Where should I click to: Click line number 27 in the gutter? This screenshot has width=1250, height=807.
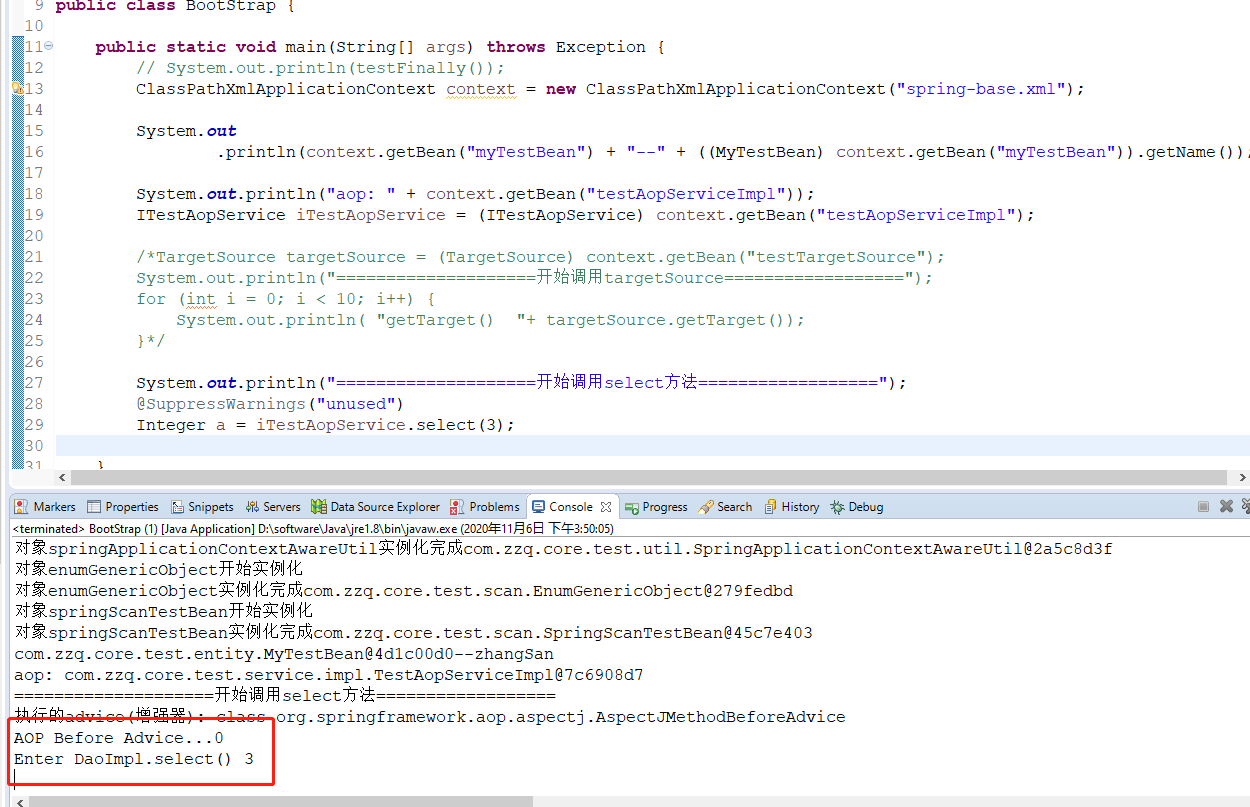click(x=33, y=383)
